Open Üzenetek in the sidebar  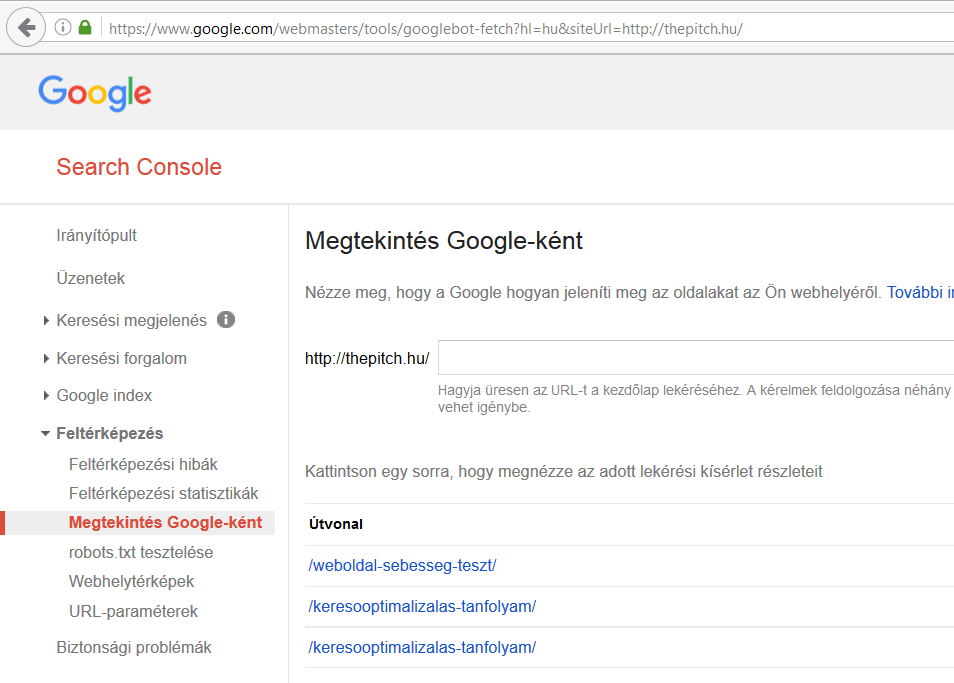pos(90,278)
